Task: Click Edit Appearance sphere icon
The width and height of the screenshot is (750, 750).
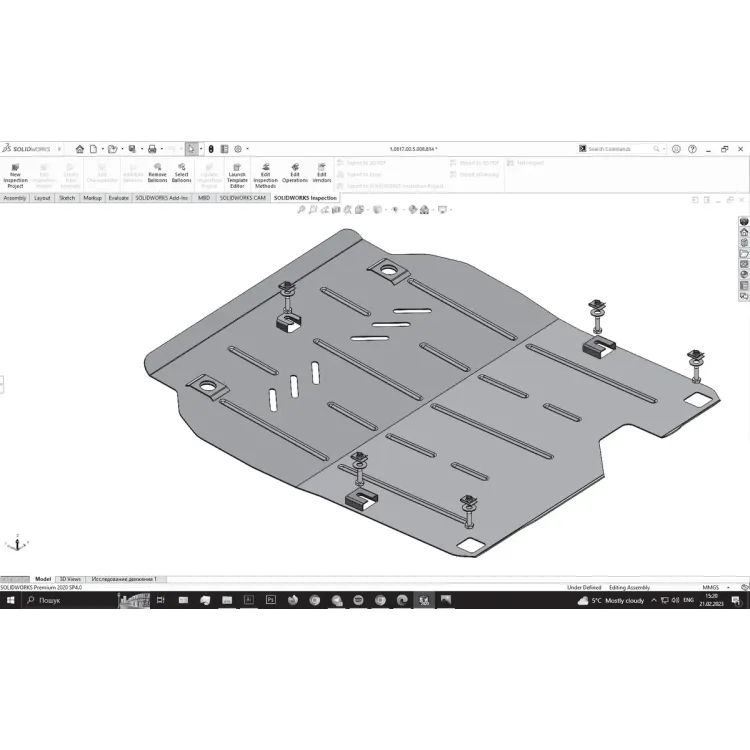Action: pyautogui.click(x=413, y=210)
